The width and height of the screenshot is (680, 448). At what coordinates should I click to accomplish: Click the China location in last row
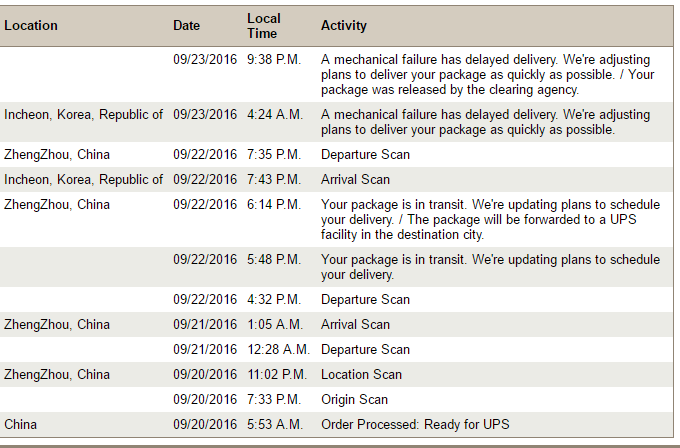[21, 425]
